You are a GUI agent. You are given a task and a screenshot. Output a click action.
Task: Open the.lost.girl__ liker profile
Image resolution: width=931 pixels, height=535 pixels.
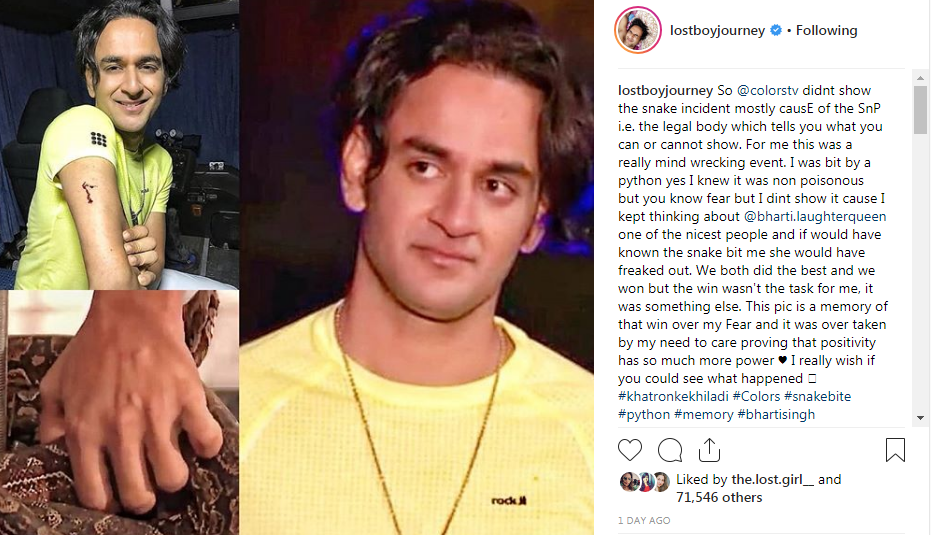(772, 479)
